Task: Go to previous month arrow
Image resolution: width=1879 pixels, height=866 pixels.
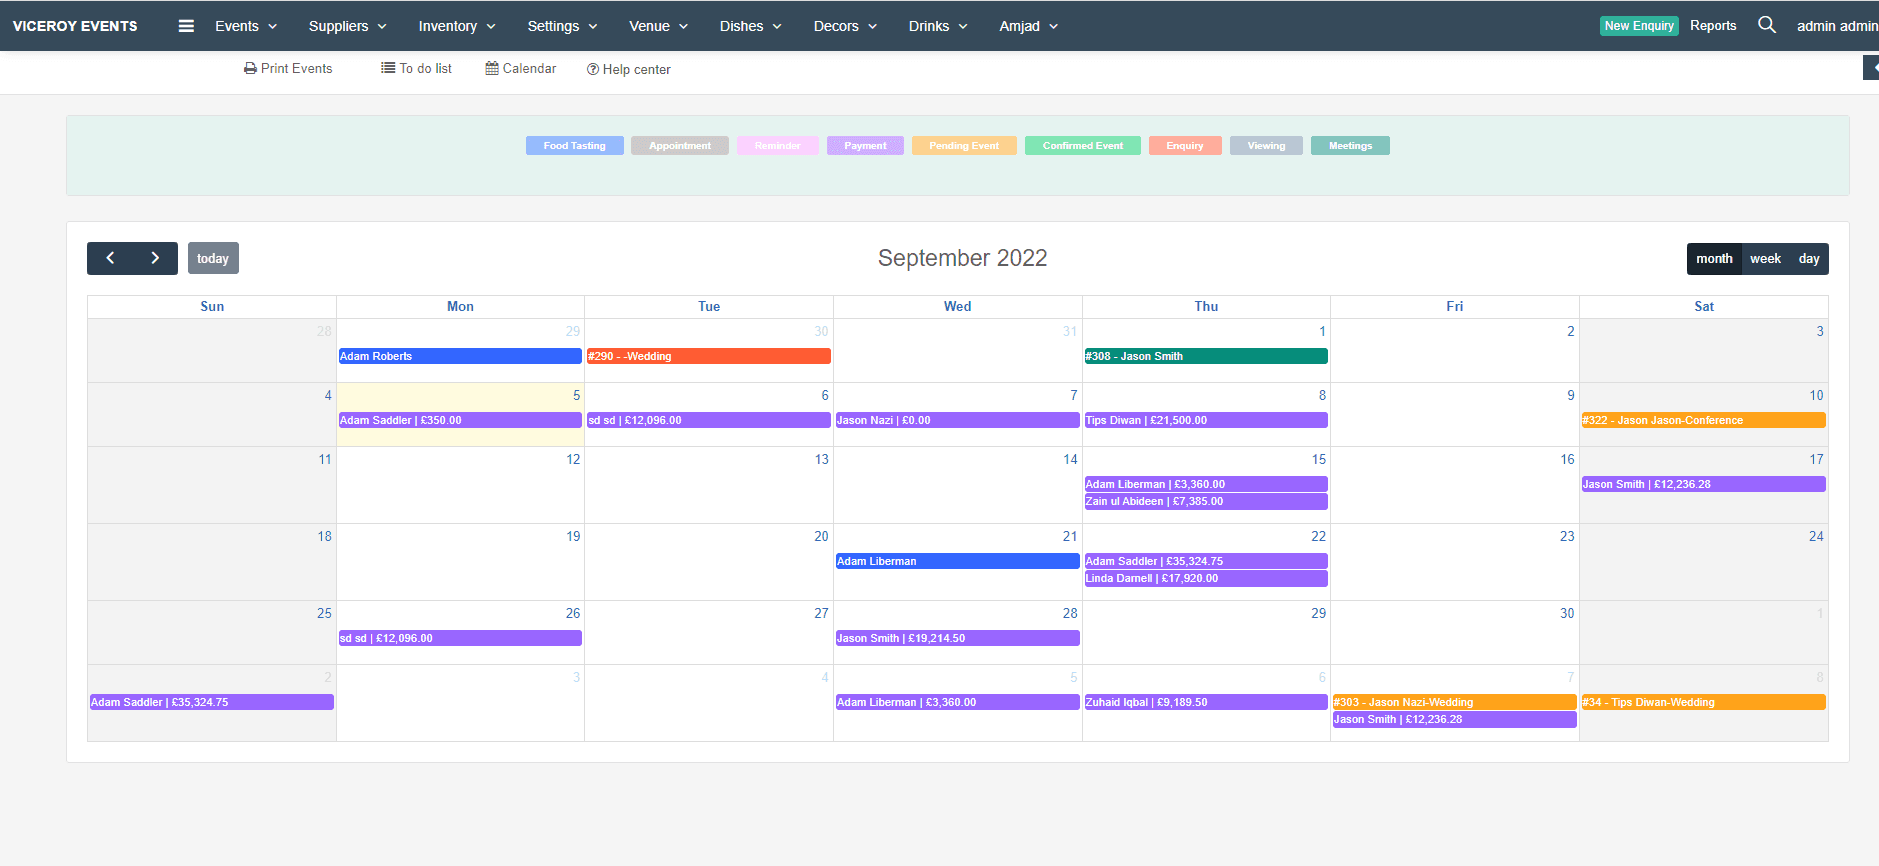Action: tap(110, 258)
